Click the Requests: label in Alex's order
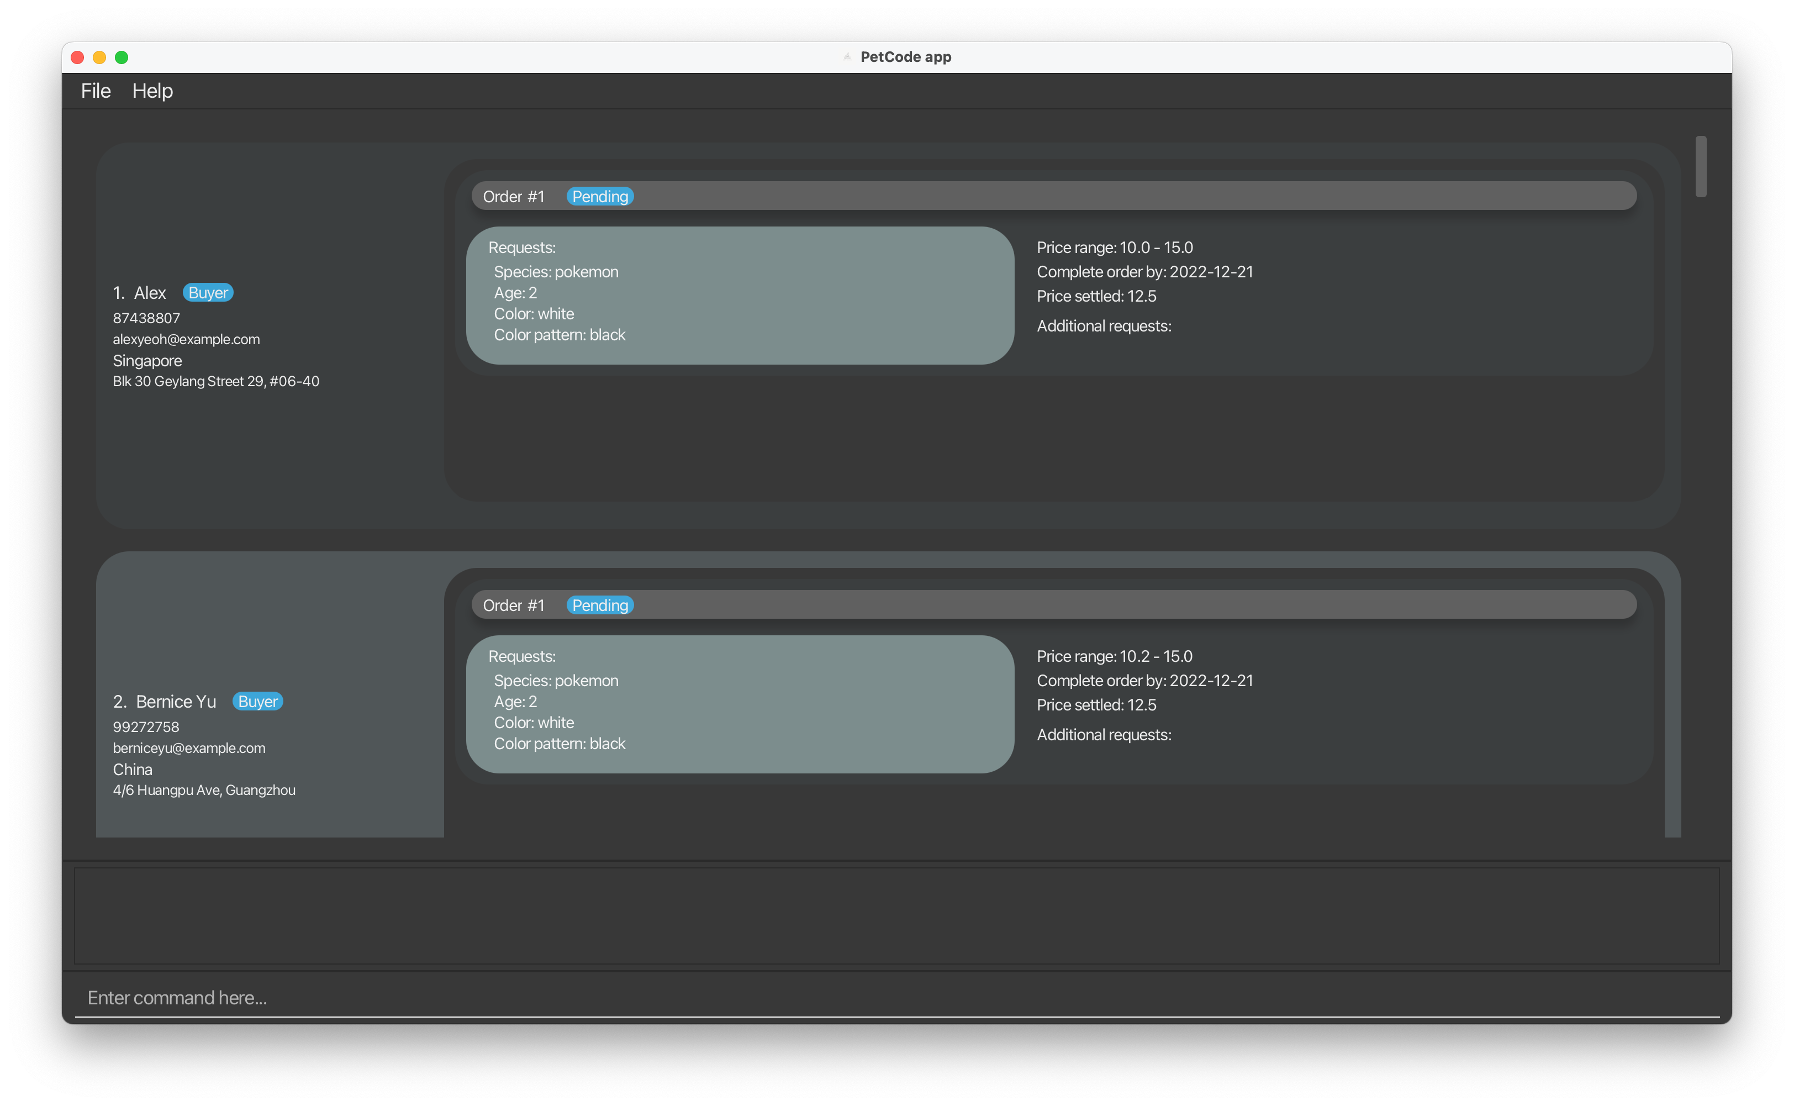This screenshot has height=1106, width=1794. click(522, 248)
